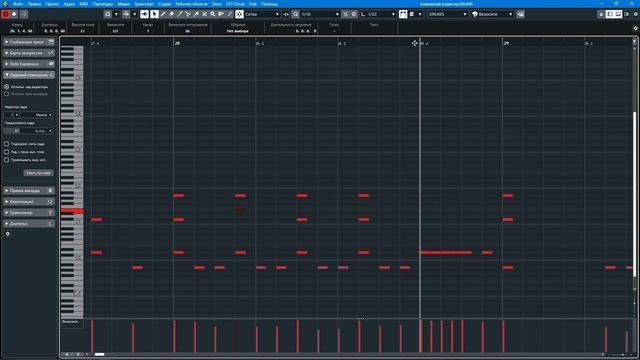Select the Object Selection arrow tool
The width and height of the screenshot is (640, 360).
pos(154,14)
